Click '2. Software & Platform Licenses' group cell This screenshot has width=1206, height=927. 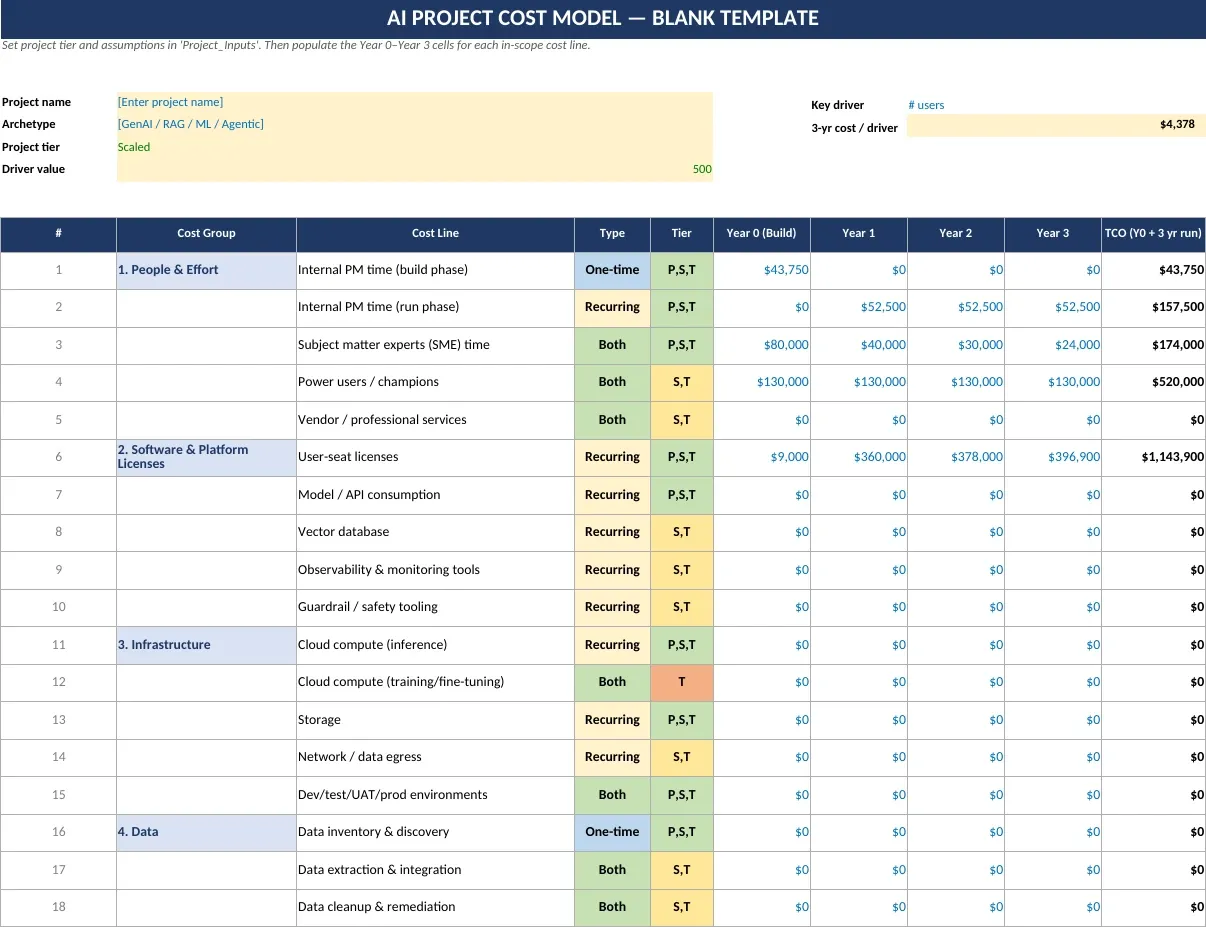pos(206,457)
